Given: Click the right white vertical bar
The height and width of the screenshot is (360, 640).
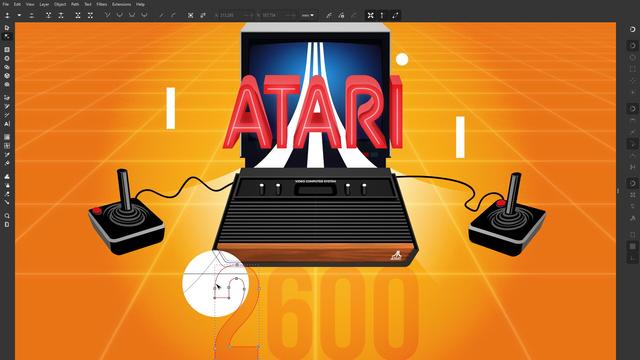Looking at the screenshot, I should [460, 137].
